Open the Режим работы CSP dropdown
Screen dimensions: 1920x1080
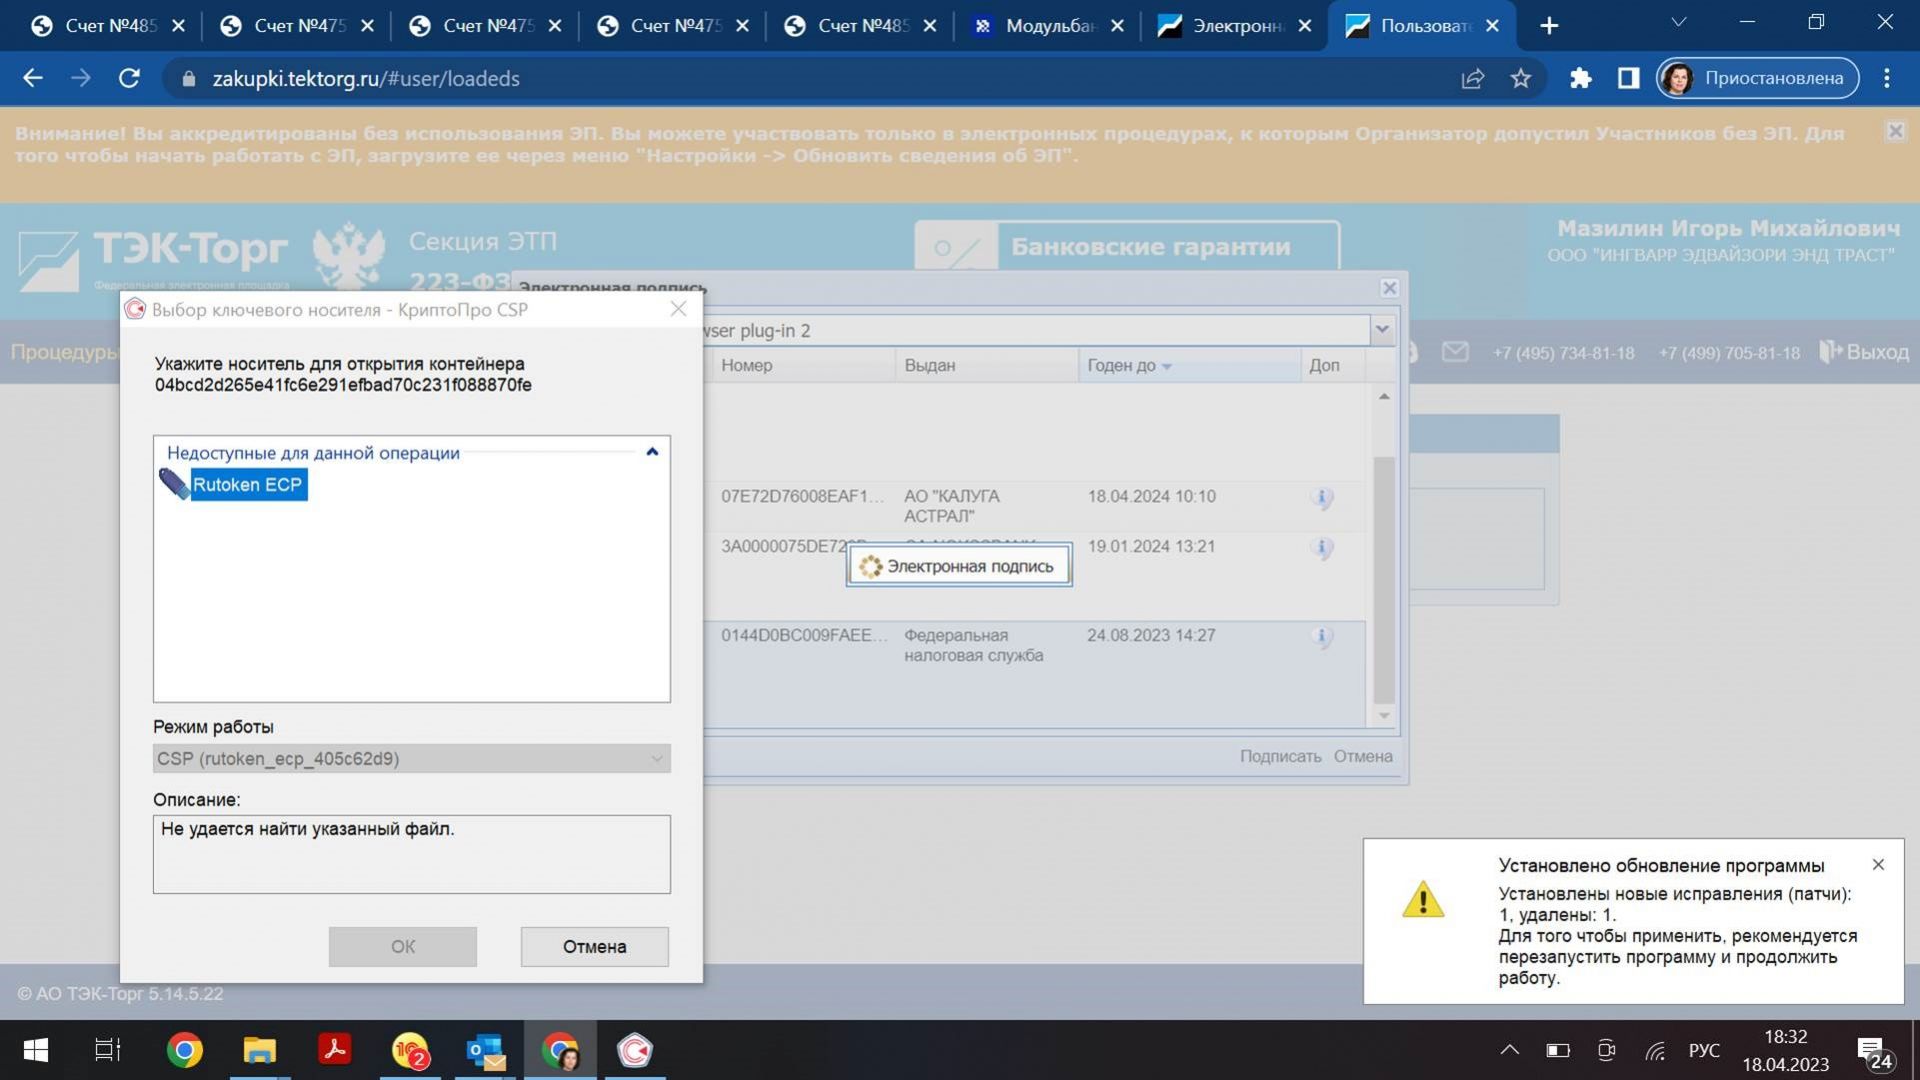click(411, 759)
